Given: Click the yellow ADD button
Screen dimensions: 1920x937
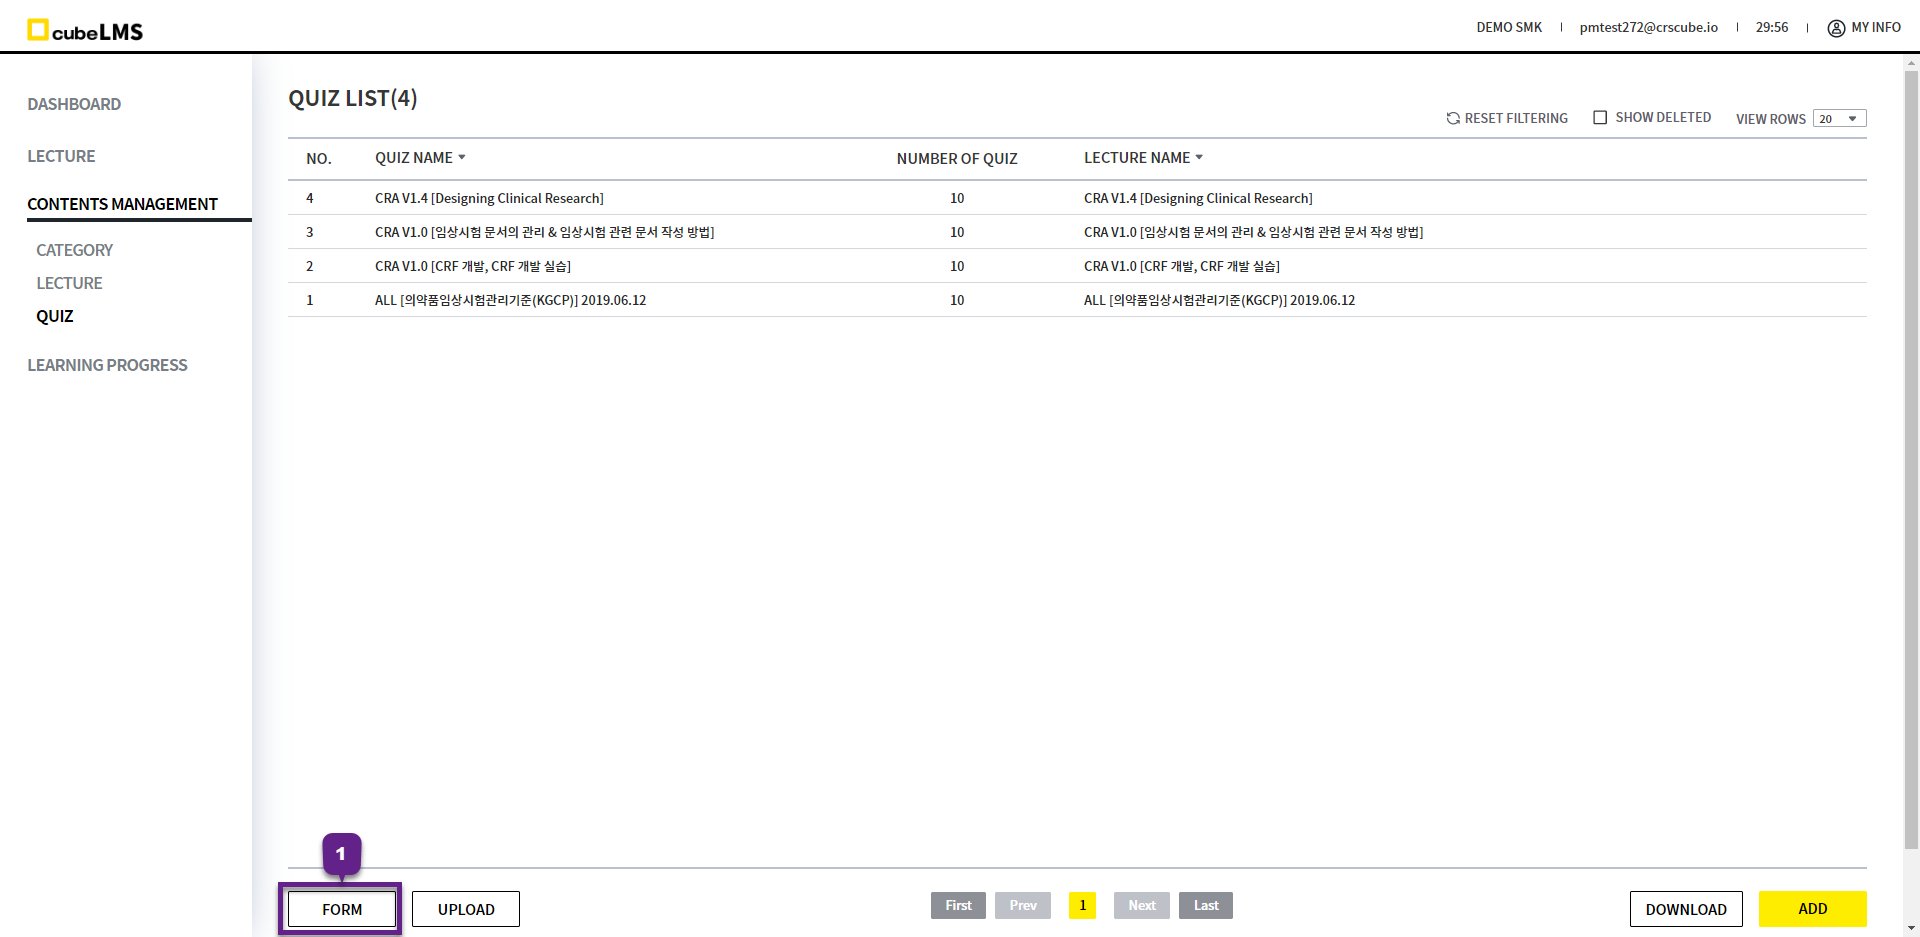Looking at the screenshot, I should [x=1812, y=909].
